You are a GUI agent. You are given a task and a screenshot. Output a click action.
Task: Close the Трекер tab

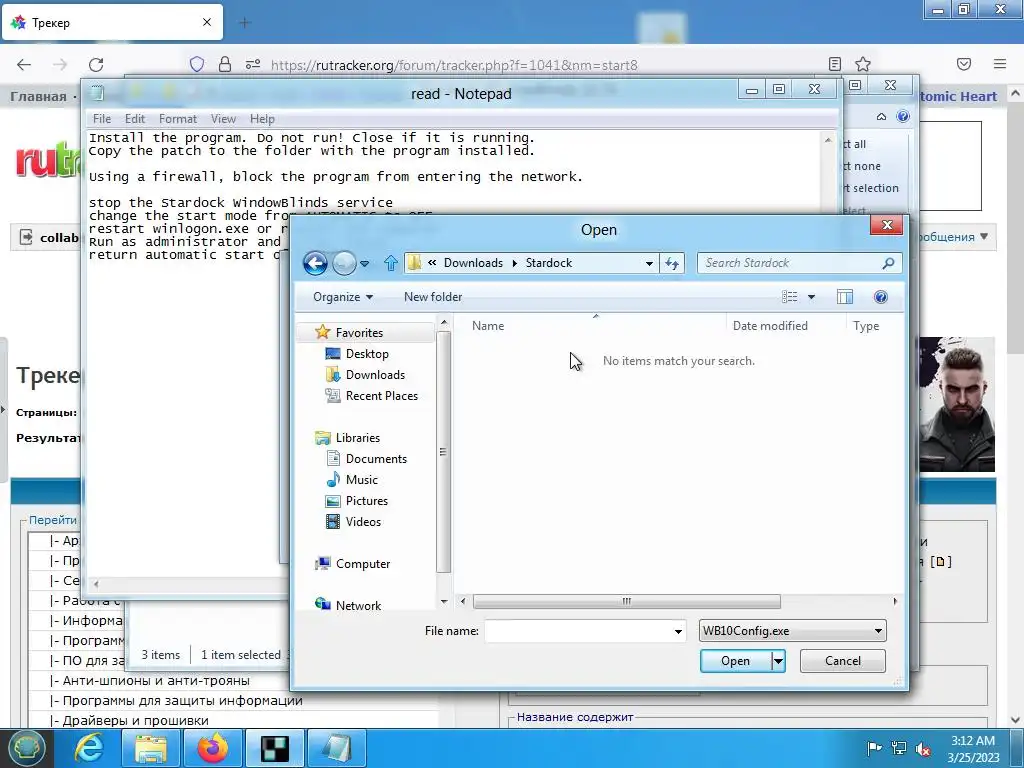[207, 22]
